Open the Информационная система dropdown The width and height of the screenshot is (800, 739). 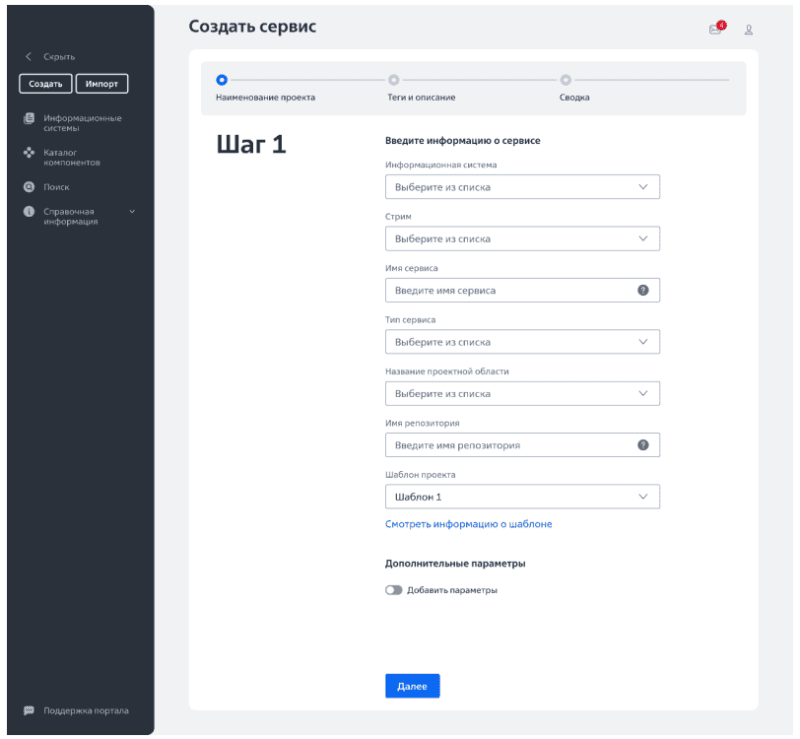[522, 187]
